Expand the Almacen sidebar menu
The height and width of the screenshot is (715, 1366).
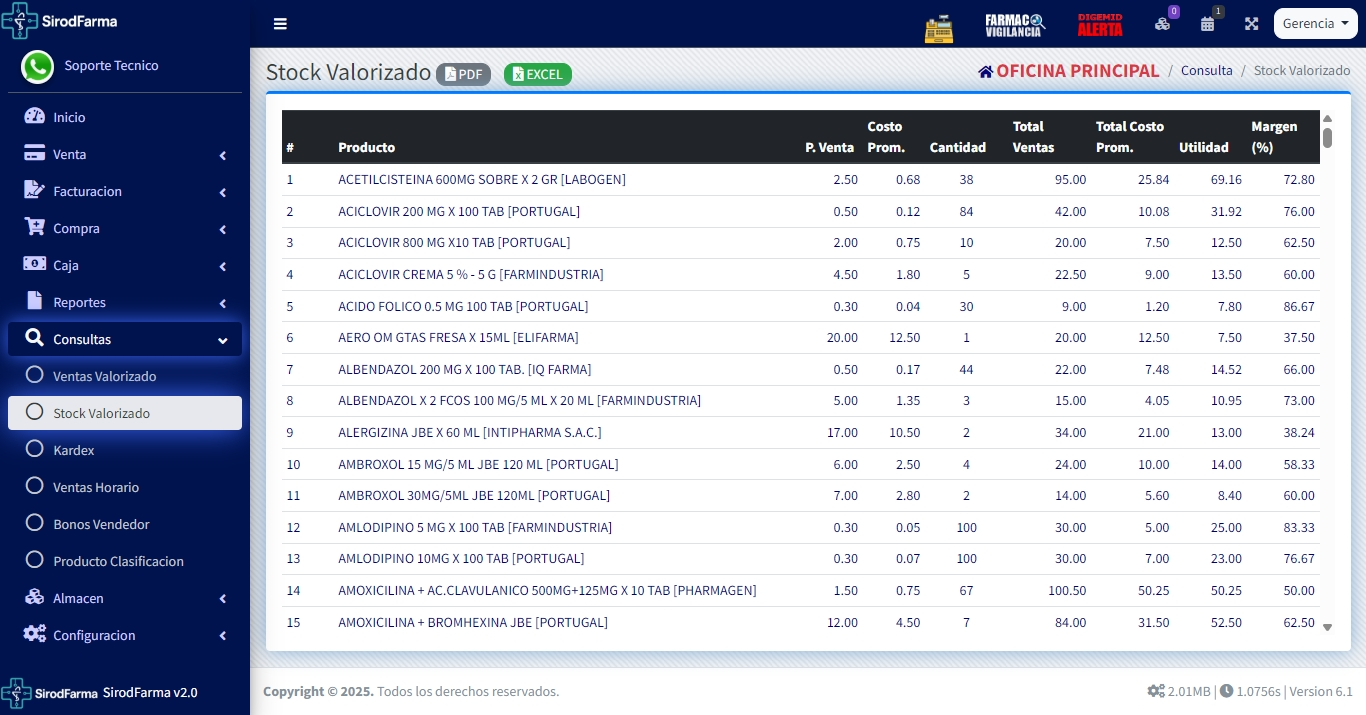pos(125,598)
